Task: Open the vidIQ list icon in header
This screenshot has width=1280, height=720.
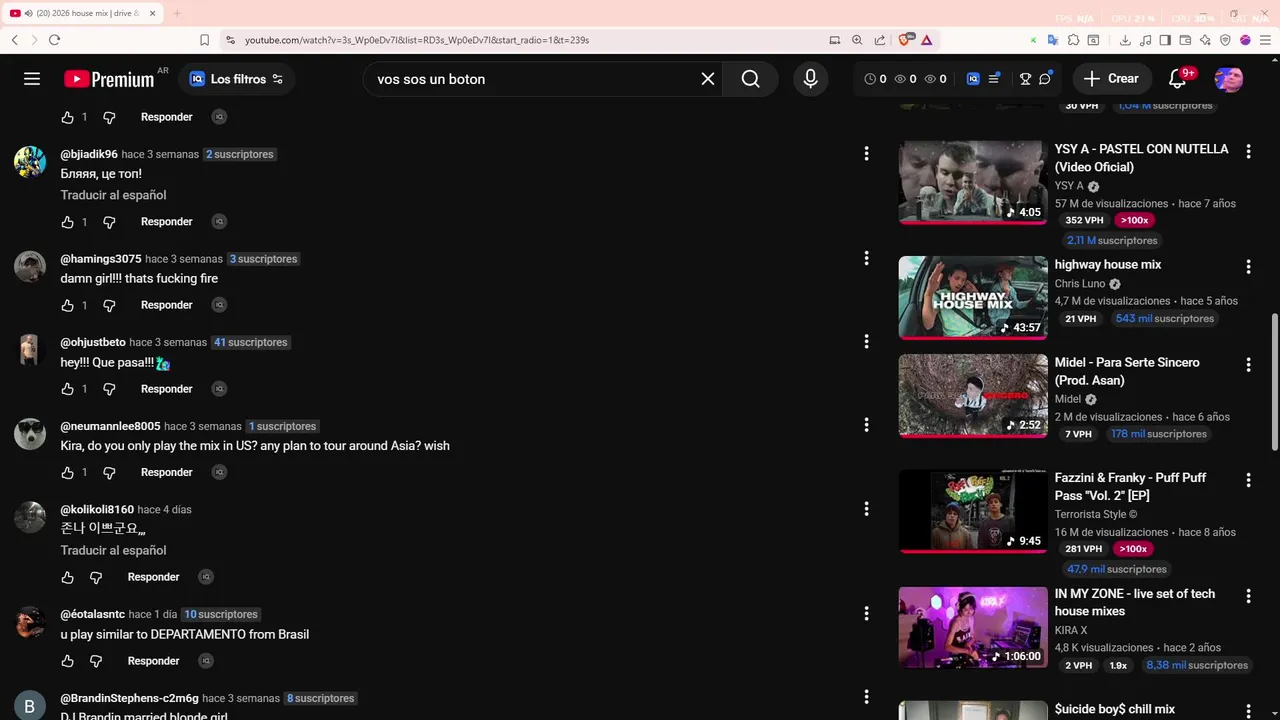Action: click(x=994, y=79)
